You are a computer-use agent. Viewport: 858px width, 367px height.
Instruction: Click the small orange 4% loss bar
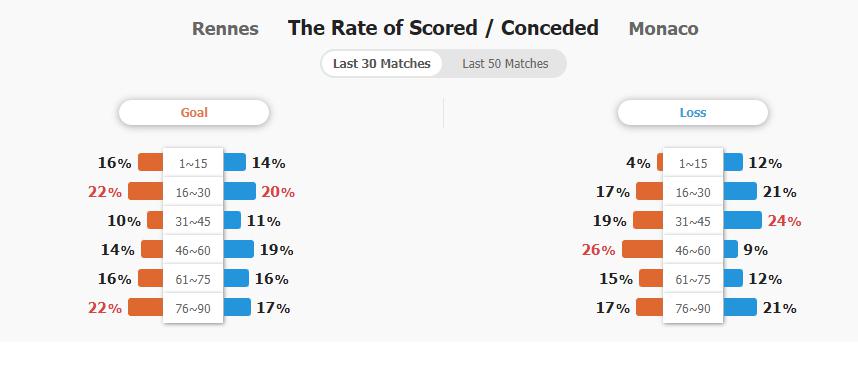(x=660, y=162)
